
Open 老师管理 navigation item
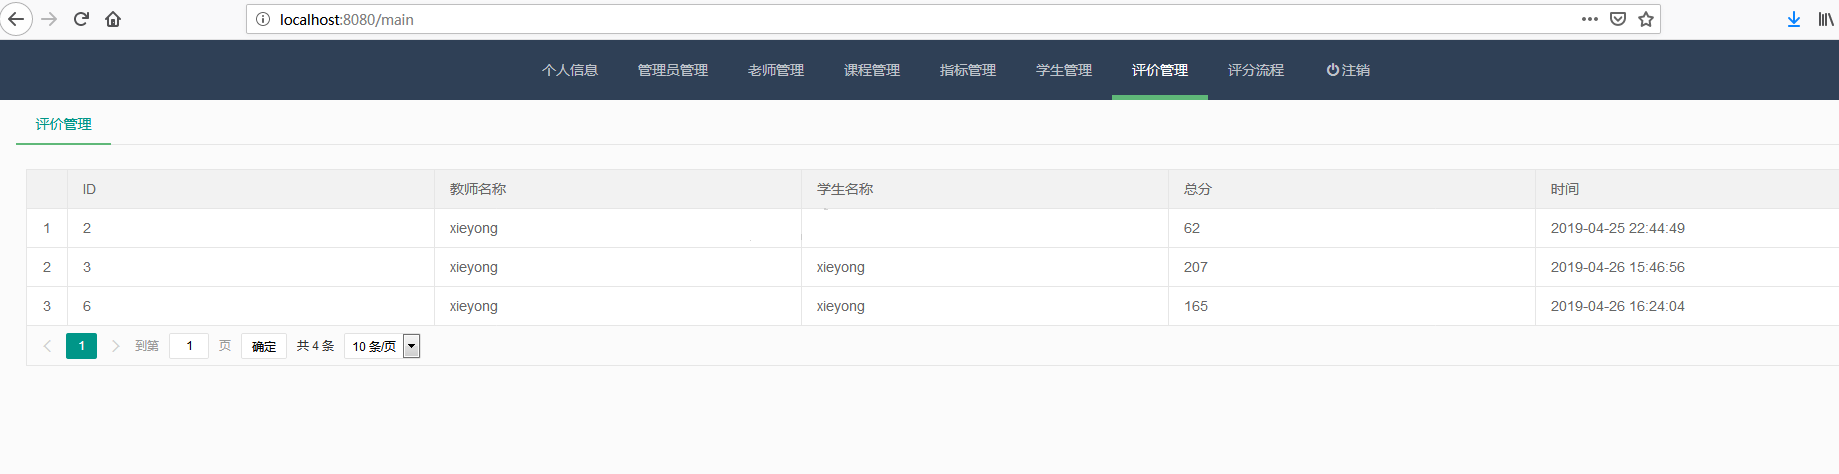coord(776,70)
